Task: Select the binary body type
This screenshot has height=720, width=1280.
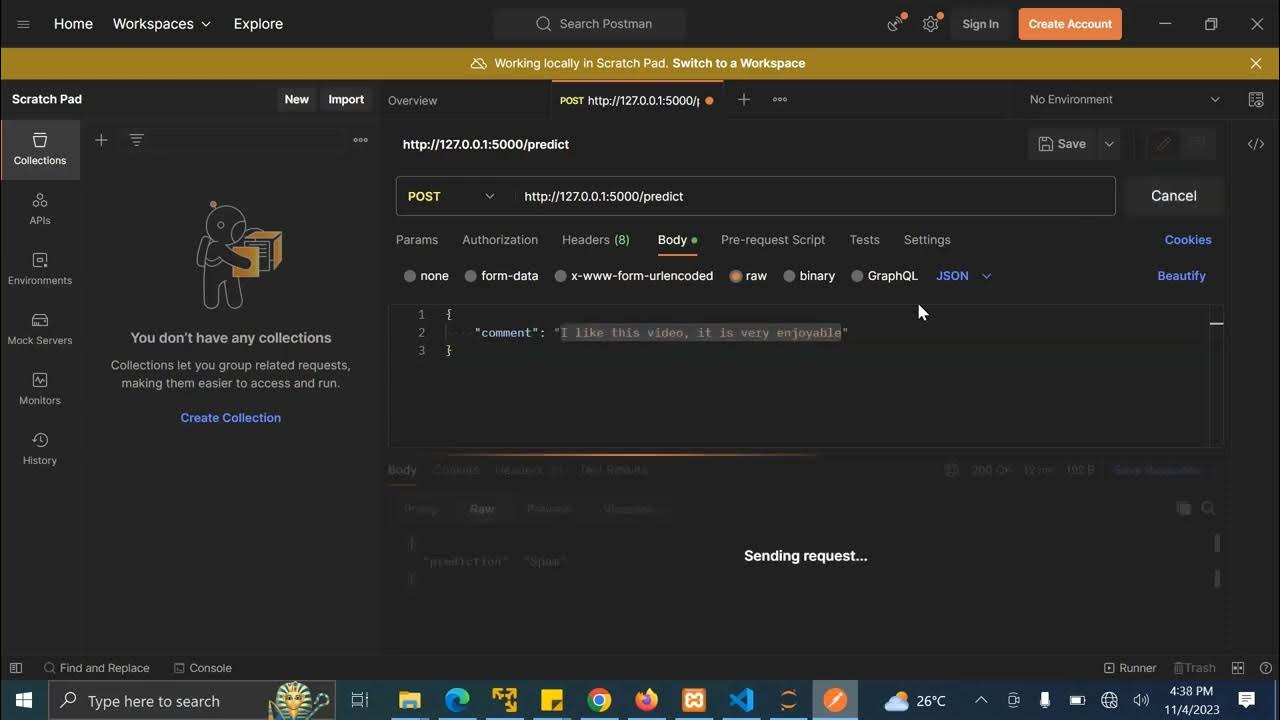Action: tap(809, 276)
